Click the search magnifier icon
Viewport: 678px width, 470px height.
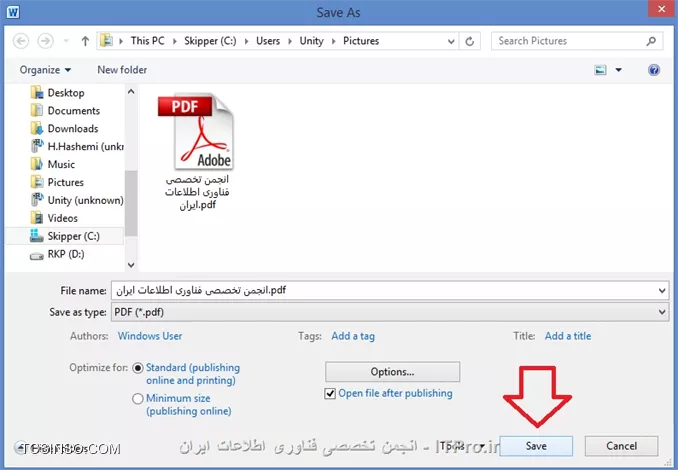pyautogui.click(x=651, y=41)
